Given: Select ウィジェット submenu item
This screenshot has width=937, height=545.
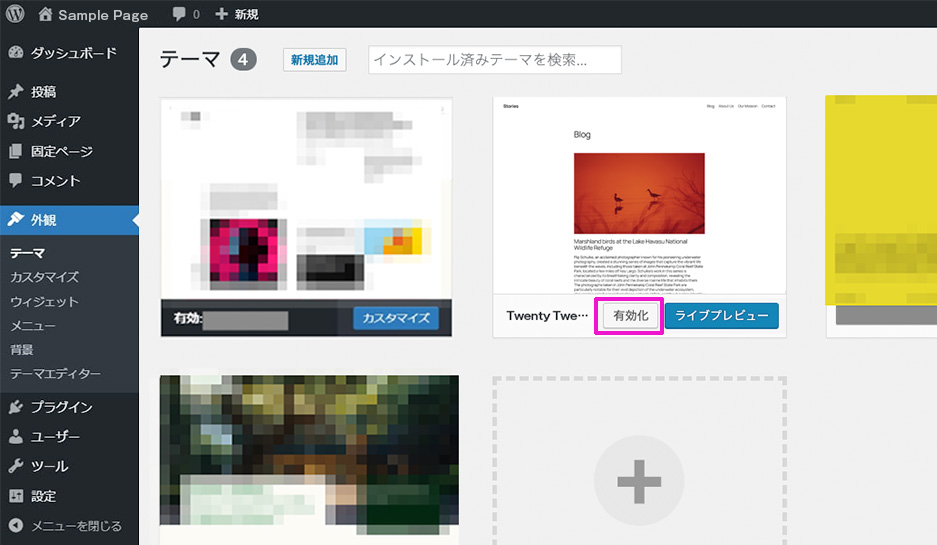Looking at the screenshot, I should (x=44, y=301).
